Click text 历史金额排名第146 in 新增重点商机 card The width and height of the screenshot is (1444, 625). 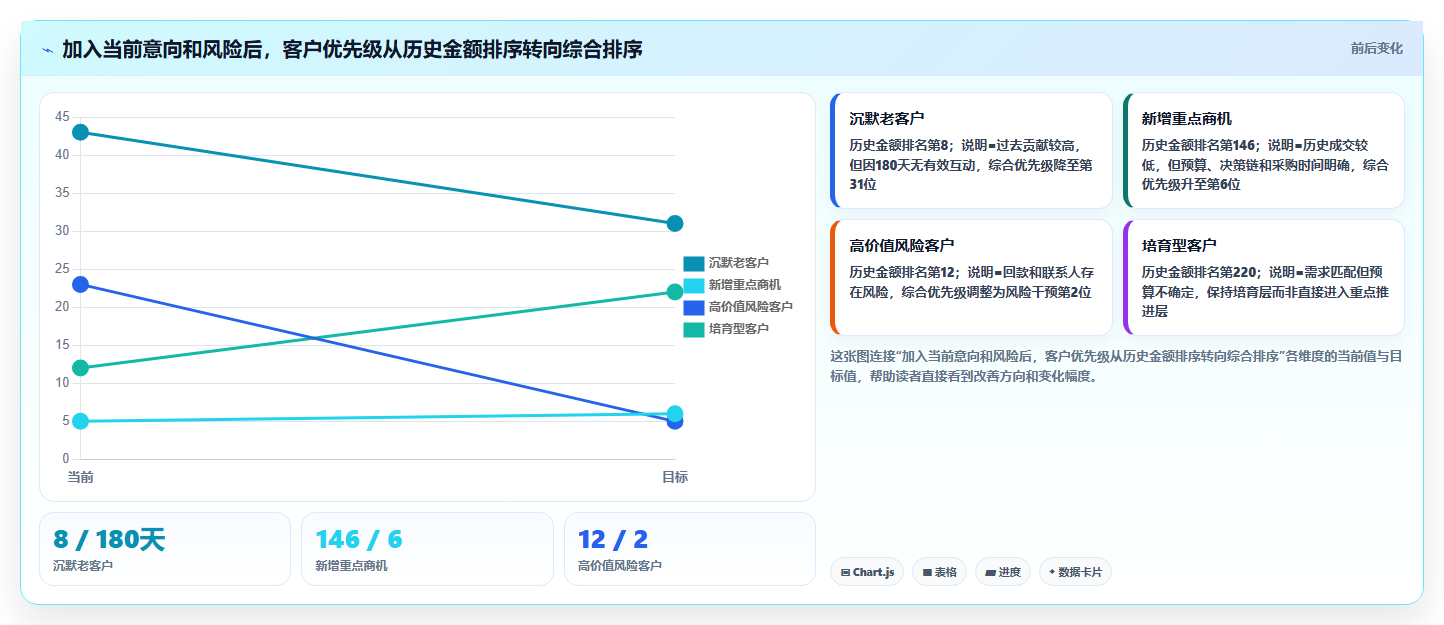[x=1198, y=145]
